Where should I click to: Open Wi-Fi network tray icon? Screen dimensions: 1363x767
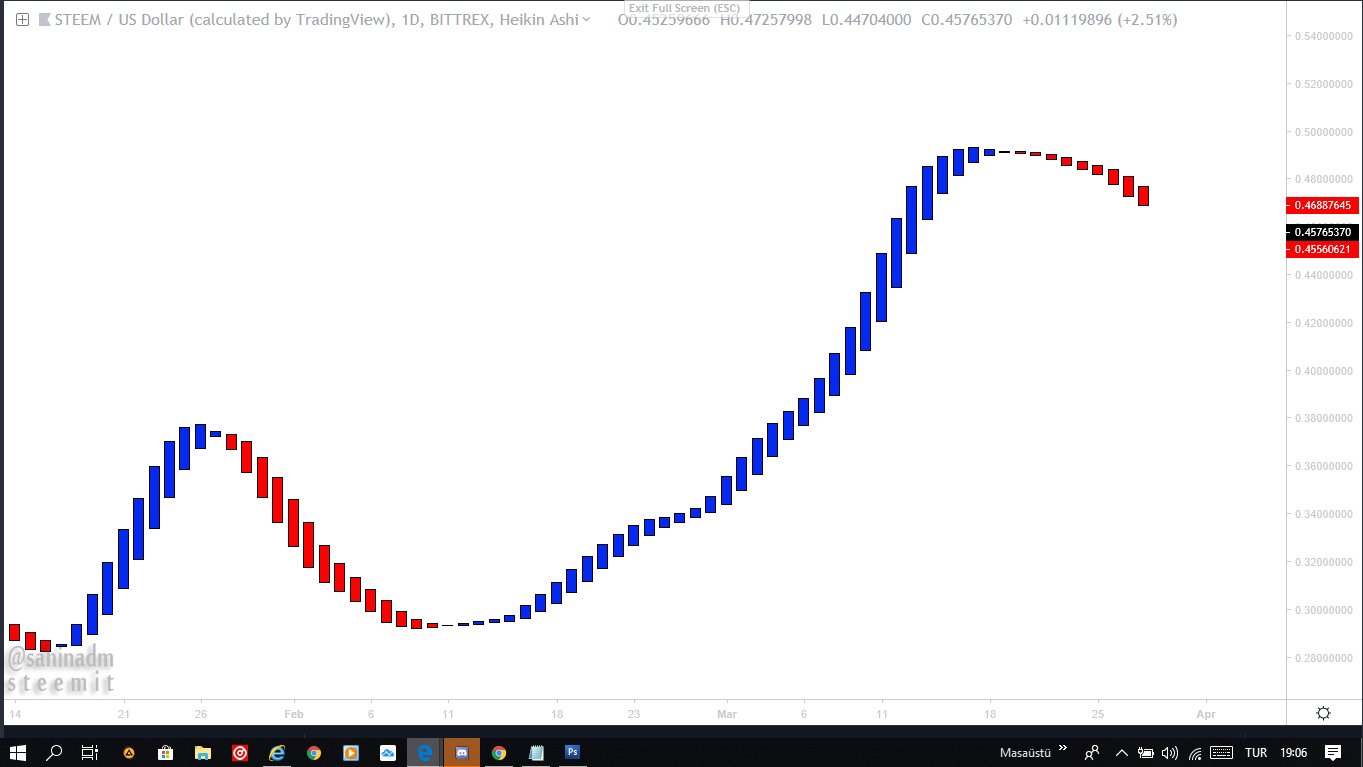tap(1194, 753)
